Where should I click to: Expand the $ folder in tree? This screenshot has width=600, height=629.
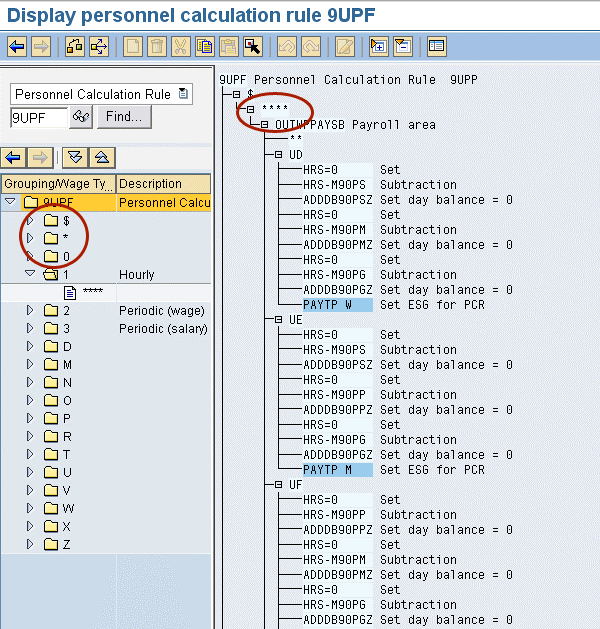pyautogui.click(x=30, y=220)
